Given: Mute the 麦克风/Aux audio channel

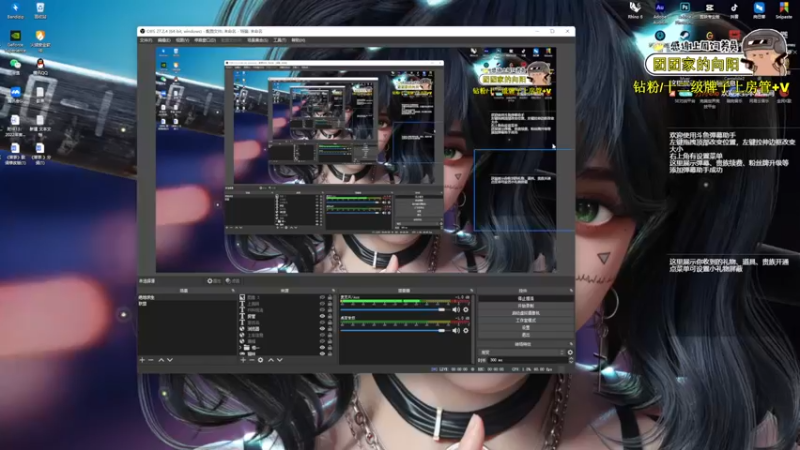Looking at the screenshot, I should pyautogui.click(x=456, y=310).
